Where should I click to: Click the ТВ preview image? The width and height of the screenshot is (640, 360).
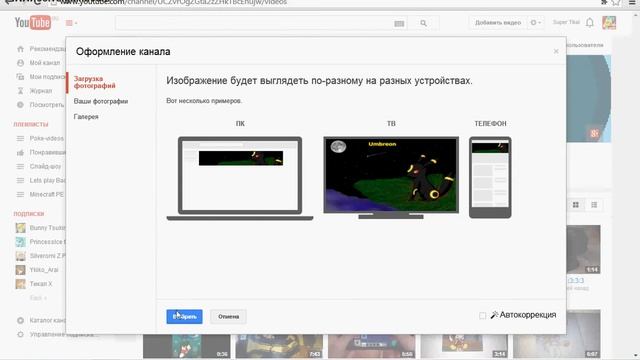[x=391, y=178]
